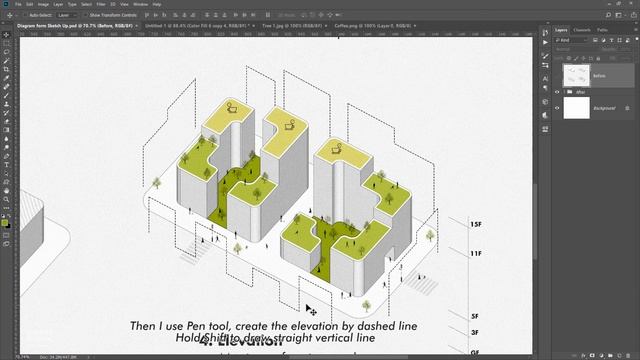Click the background black color swatch
640x360 pixels.
pos(8,226)
